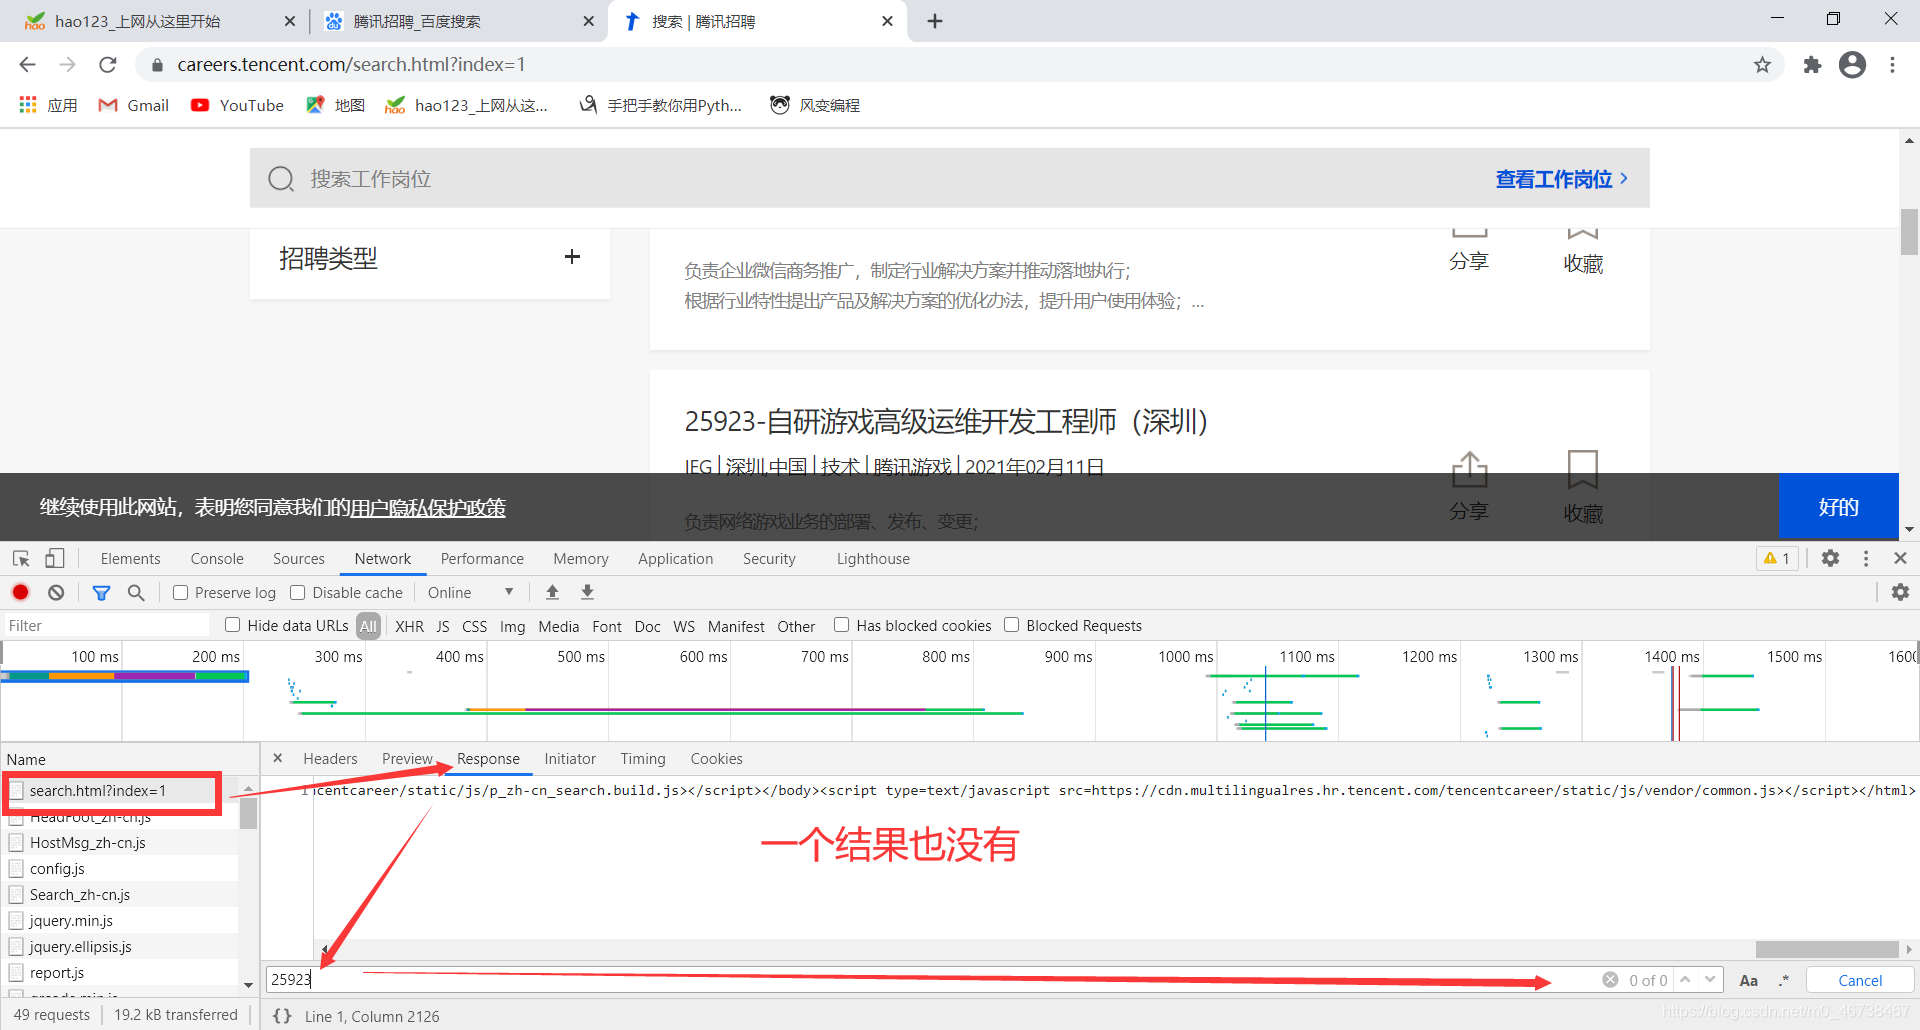Click the Import HAR upload arrow
1920x1030 pixels.
pyautogui.click(x=552, y=592)
